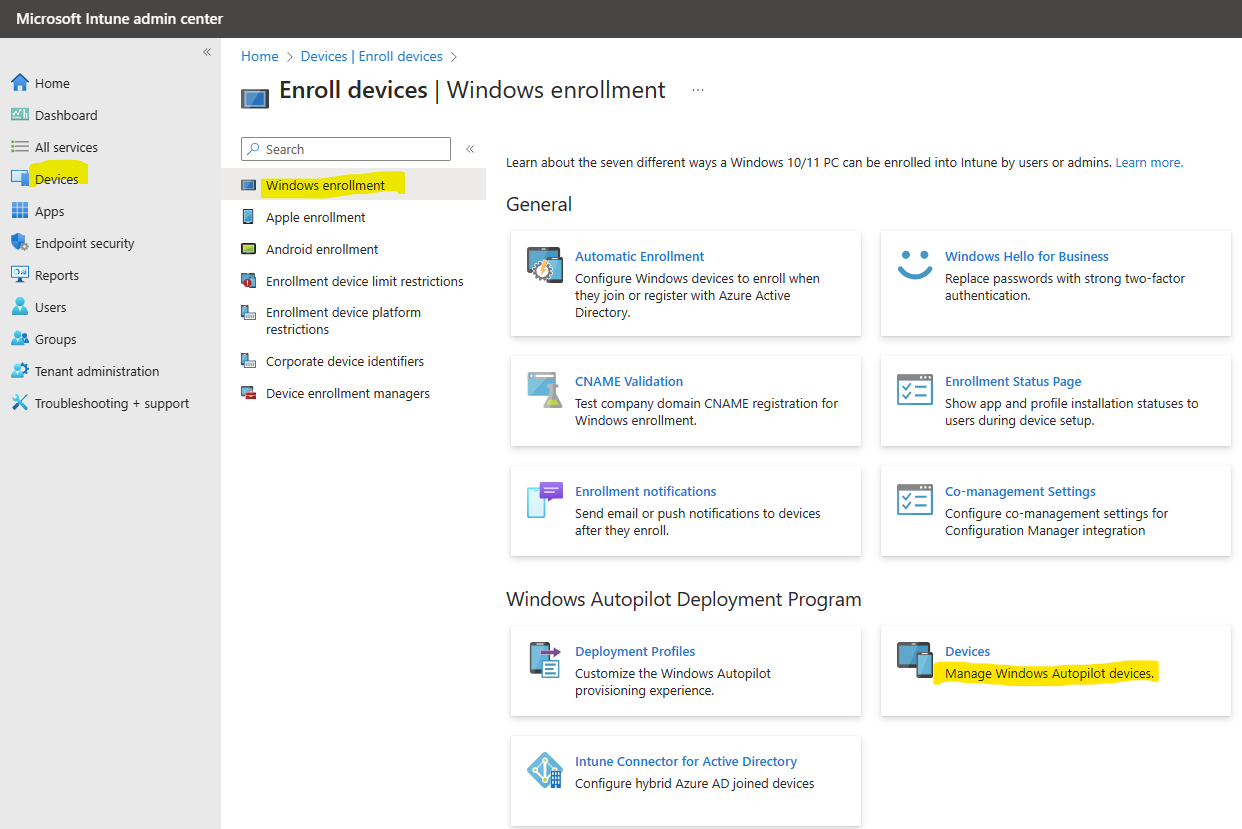The width and height of the screenshot is (1242, 829).
Task: Collapse the enrollment menu pane
Action: 470,149
